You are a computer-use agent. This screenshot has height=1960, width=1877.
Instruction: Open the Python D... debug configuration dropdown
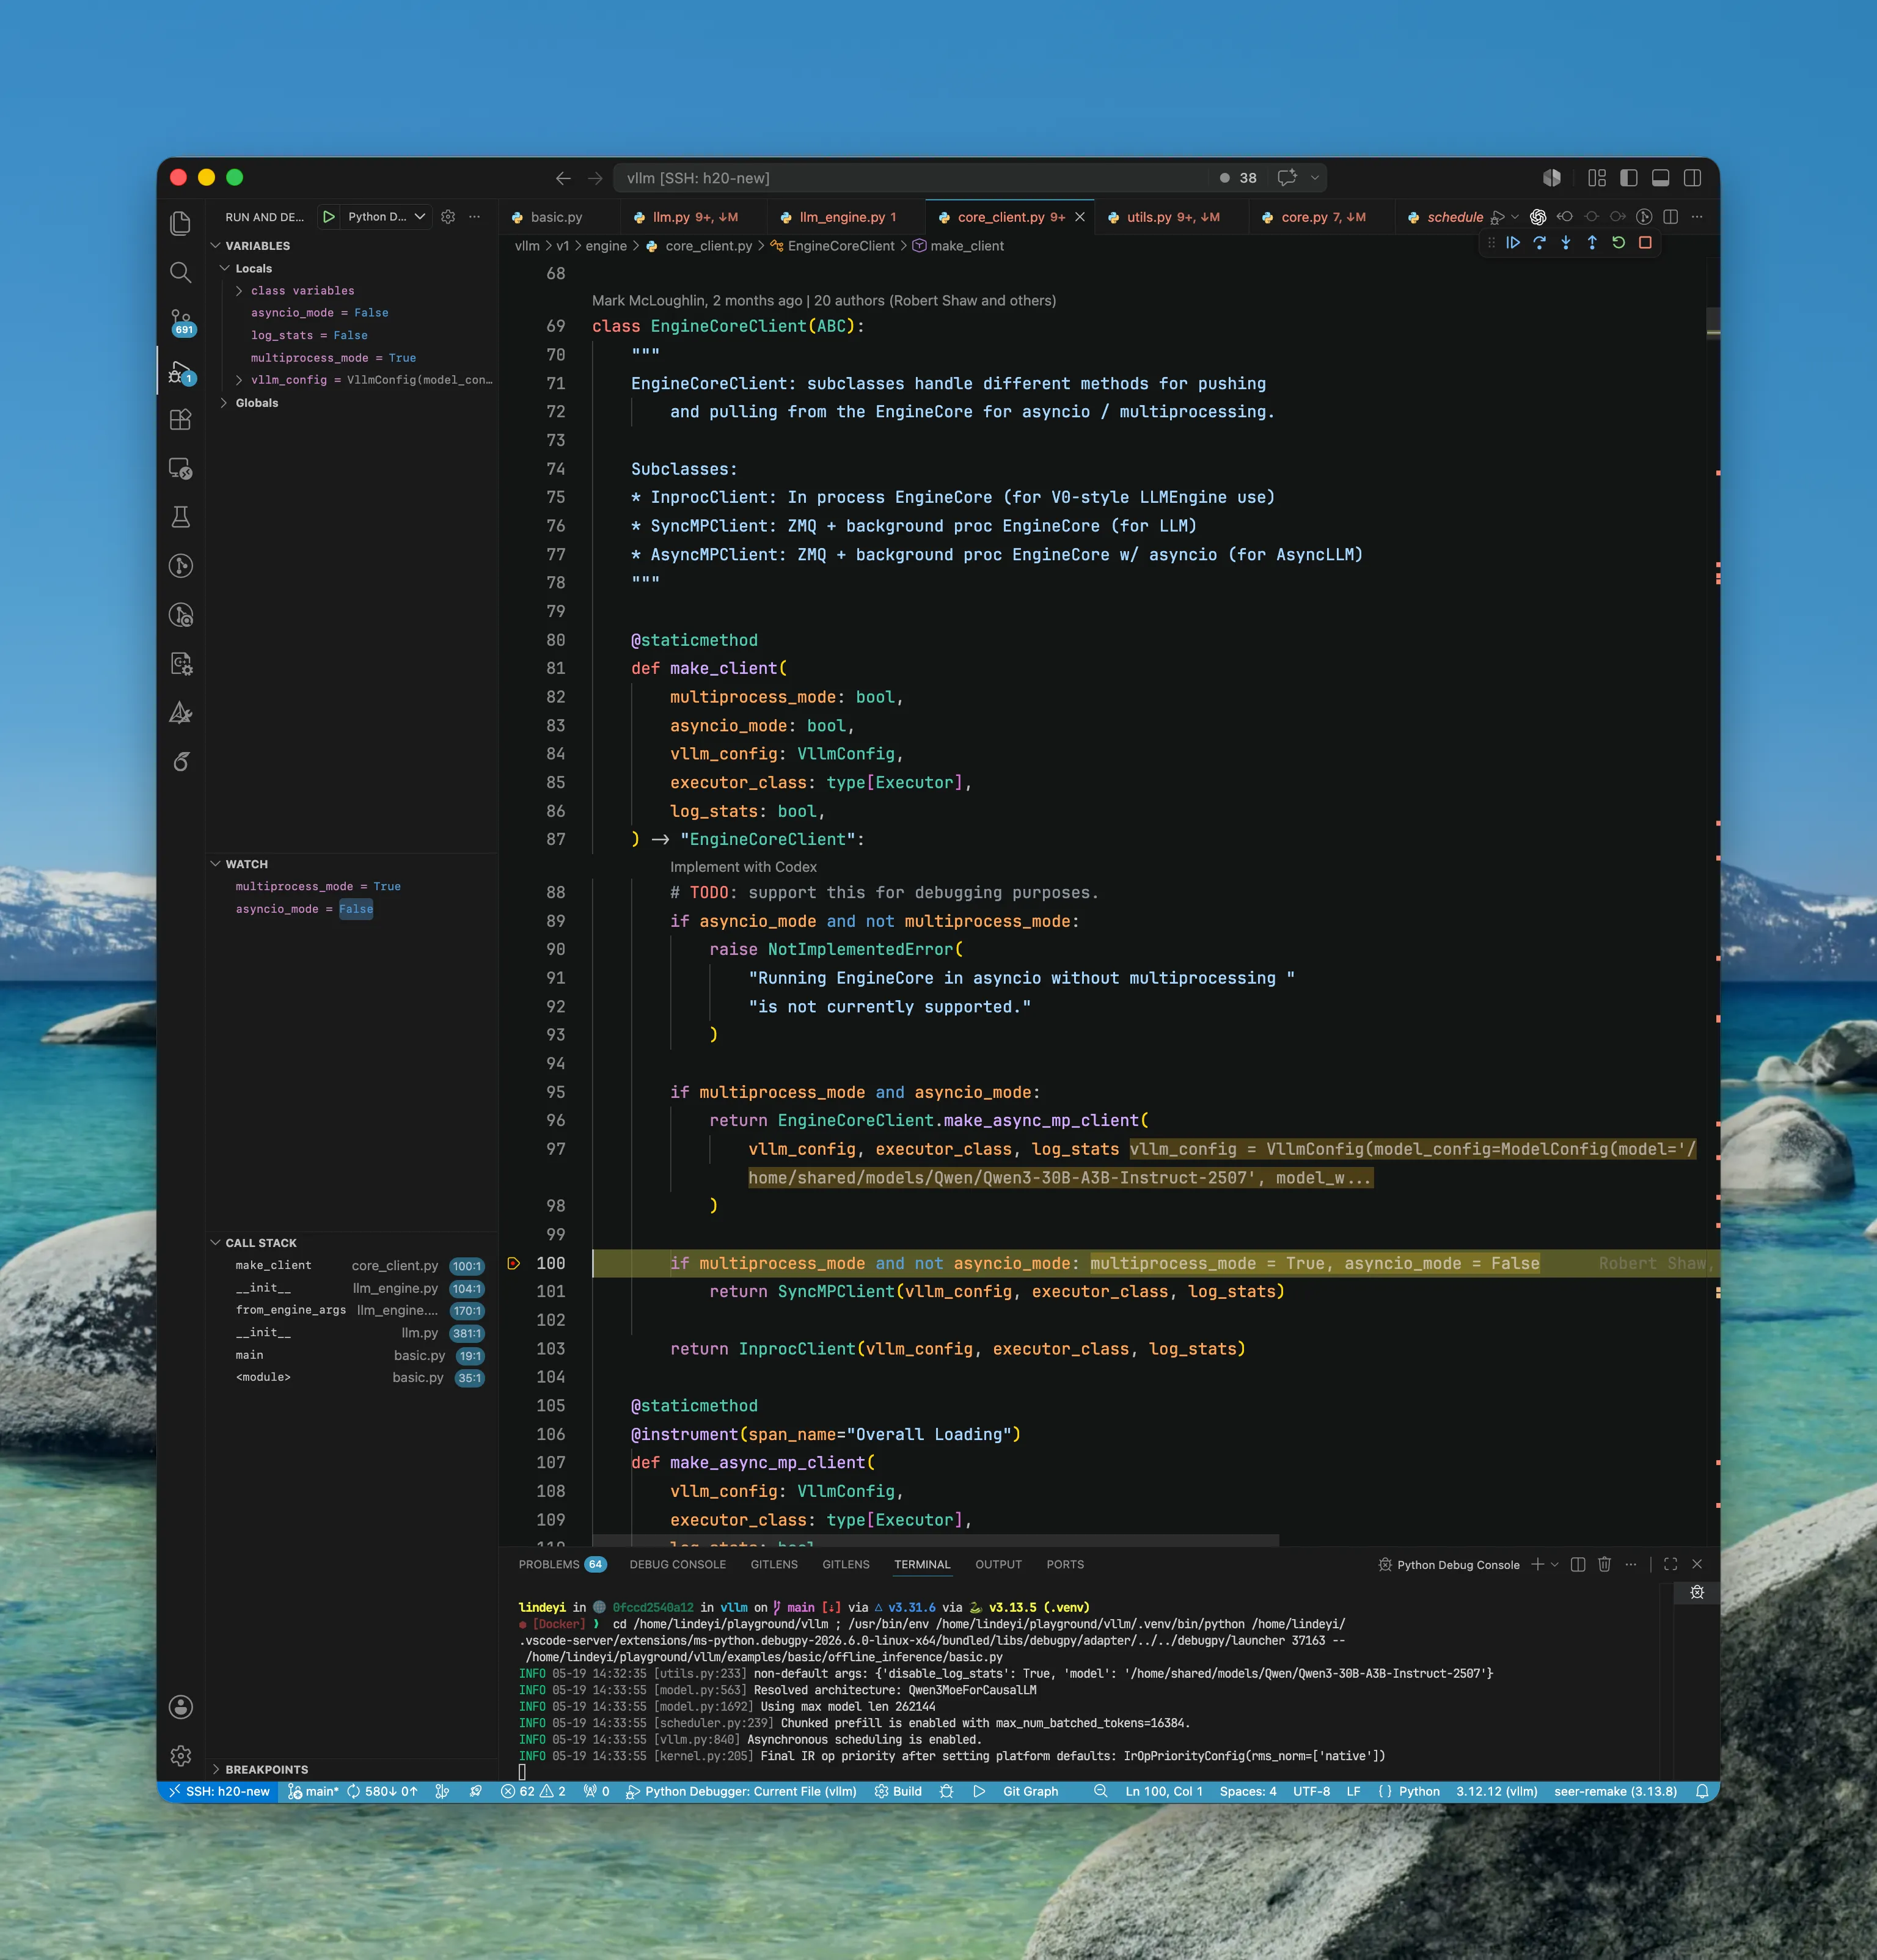tap(386, 217)
